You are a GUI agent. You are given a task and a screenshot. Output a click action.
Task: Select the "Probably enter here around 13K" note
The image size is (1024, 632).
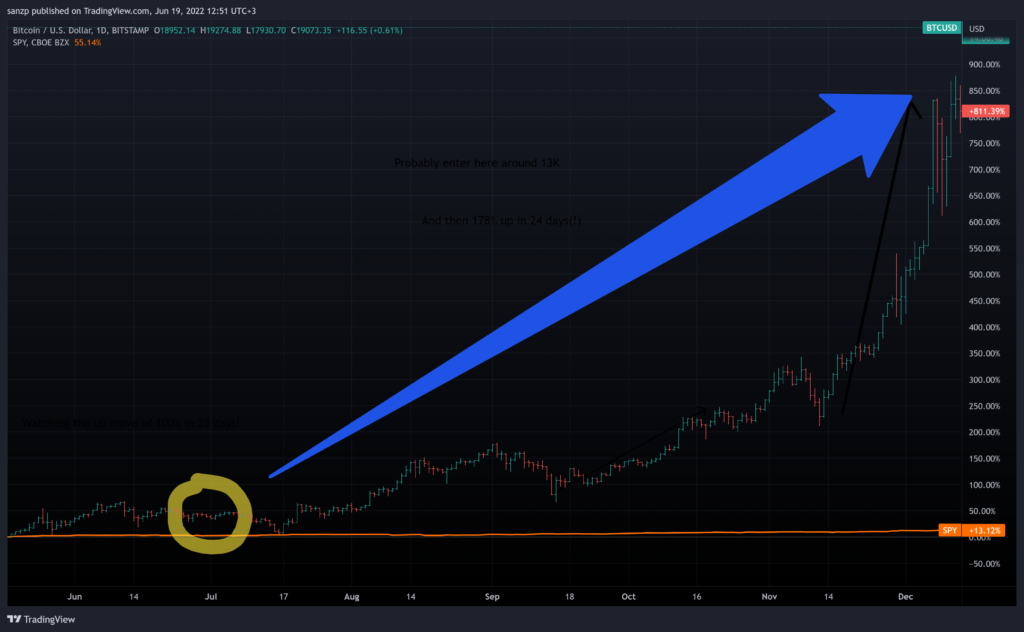(477, 163)
